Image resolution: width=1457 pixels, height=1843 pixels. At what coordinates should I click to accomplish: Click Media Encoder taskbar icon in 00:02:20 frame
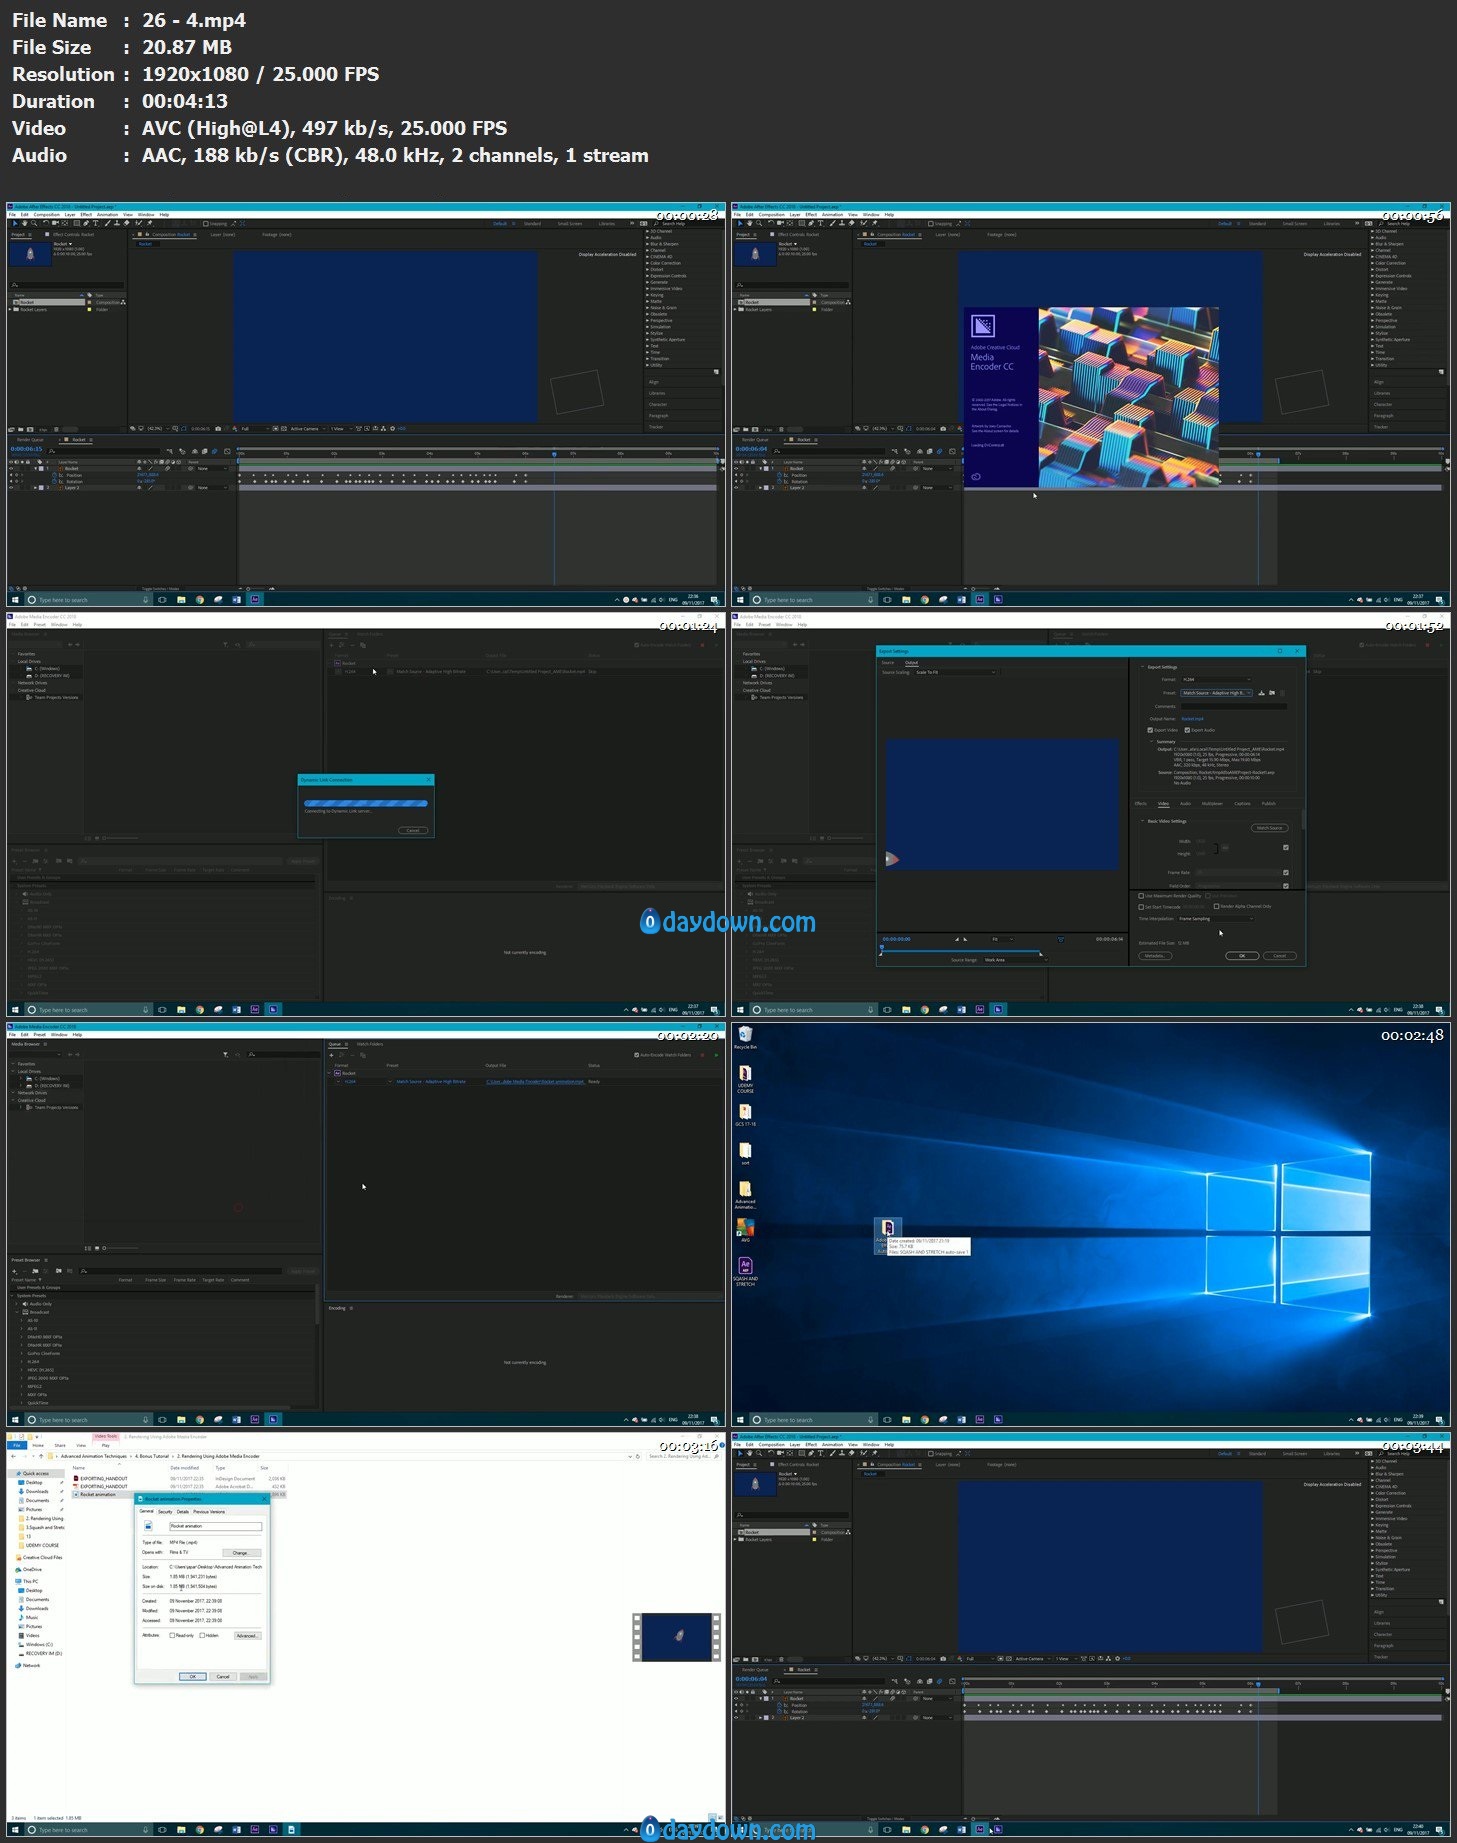273,1419
